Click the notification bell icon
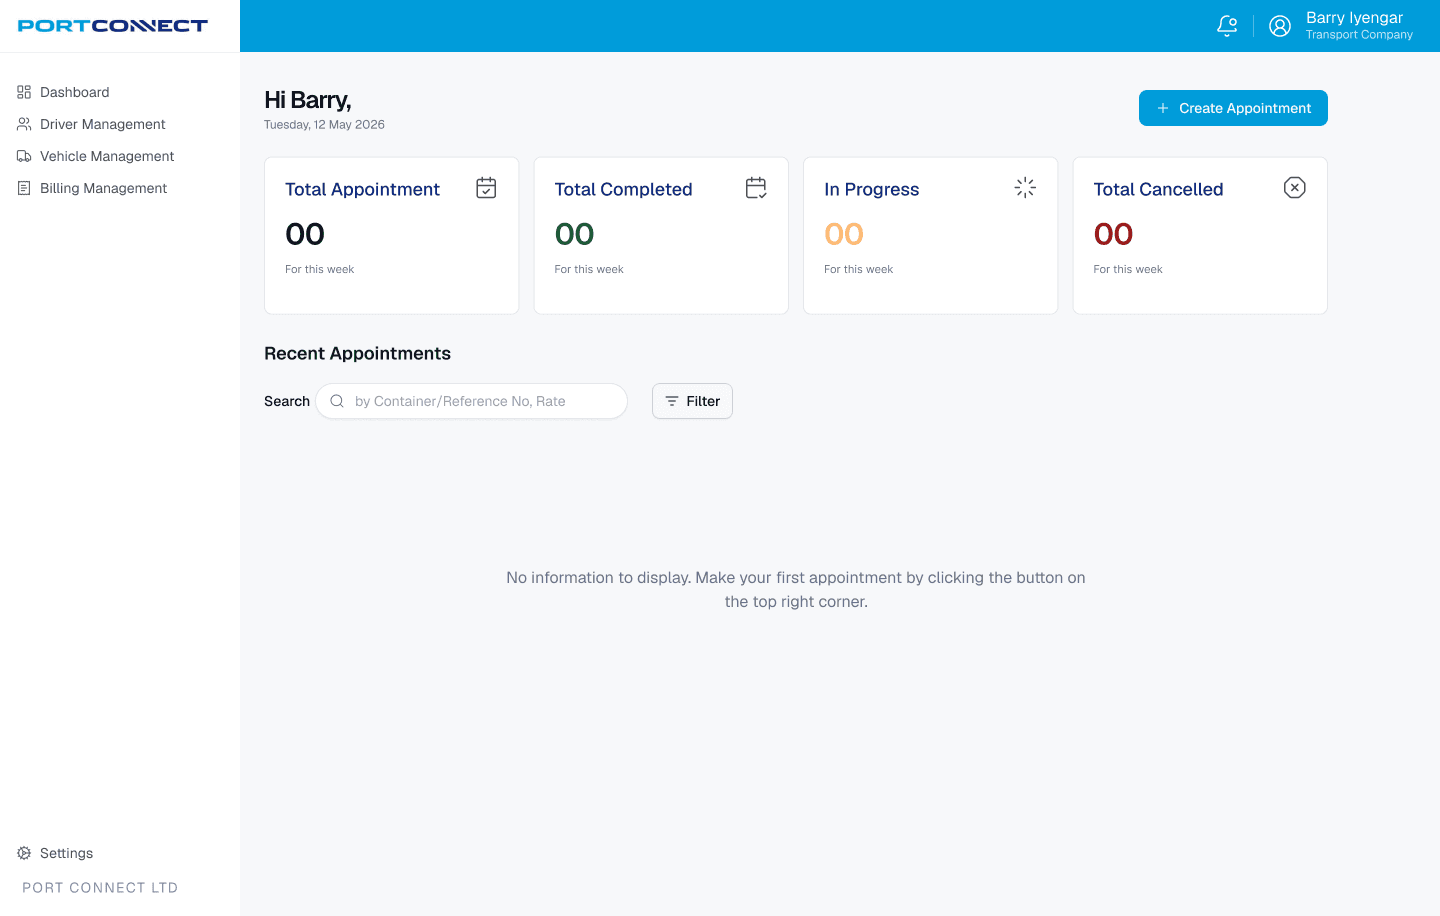This screenshot has height=916, width=1440. tap(1227, 26)
